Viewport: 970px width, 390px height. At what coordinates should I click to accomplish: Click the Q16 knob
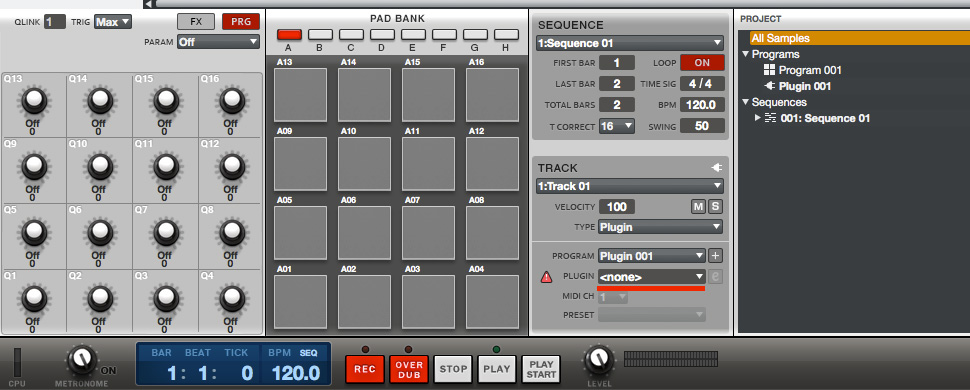[x=231, y=100]
